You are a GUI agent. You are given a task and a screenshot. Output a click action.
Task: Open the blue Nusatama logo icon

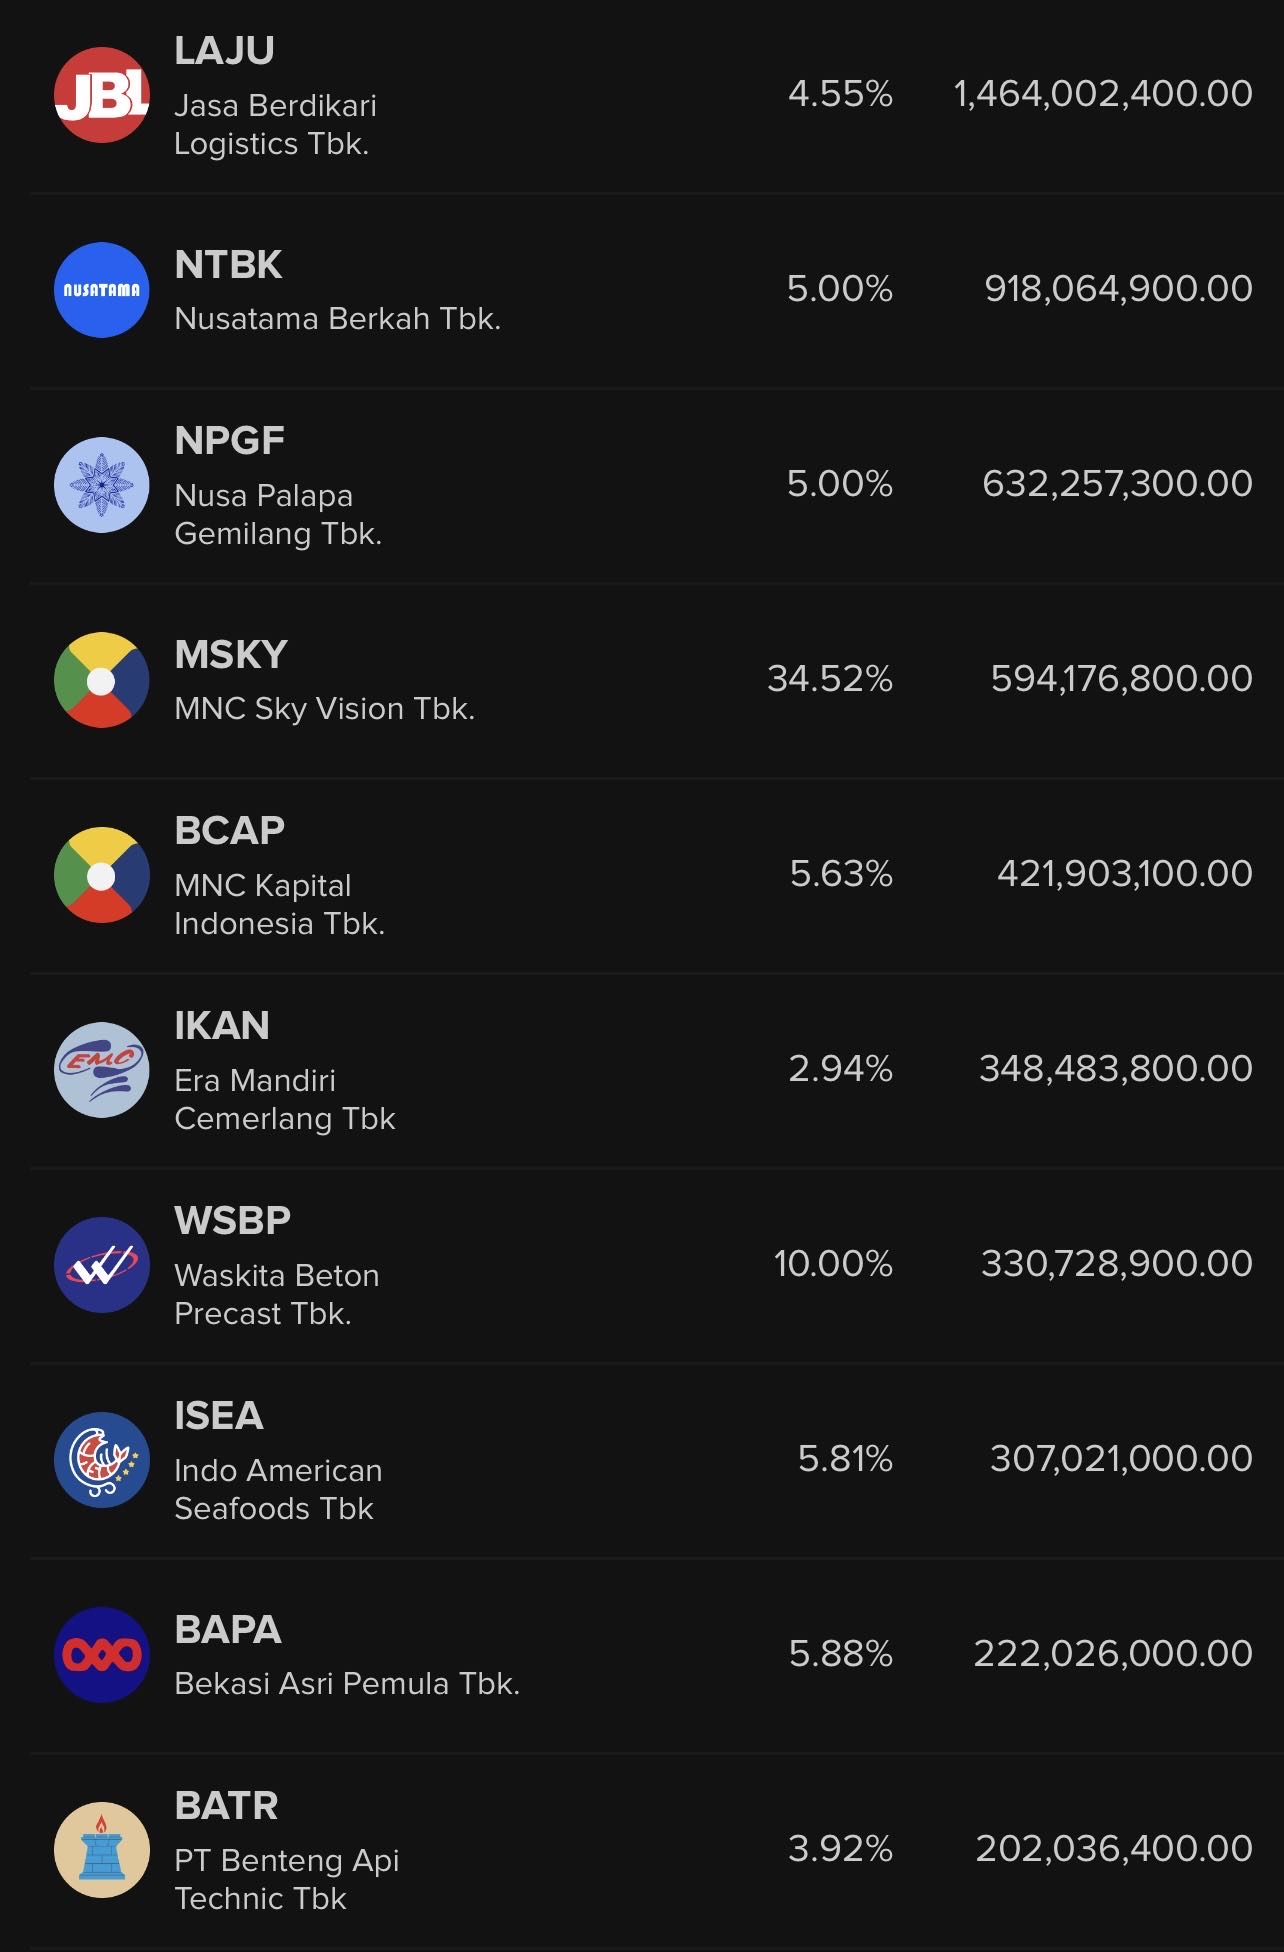(101, 290)
